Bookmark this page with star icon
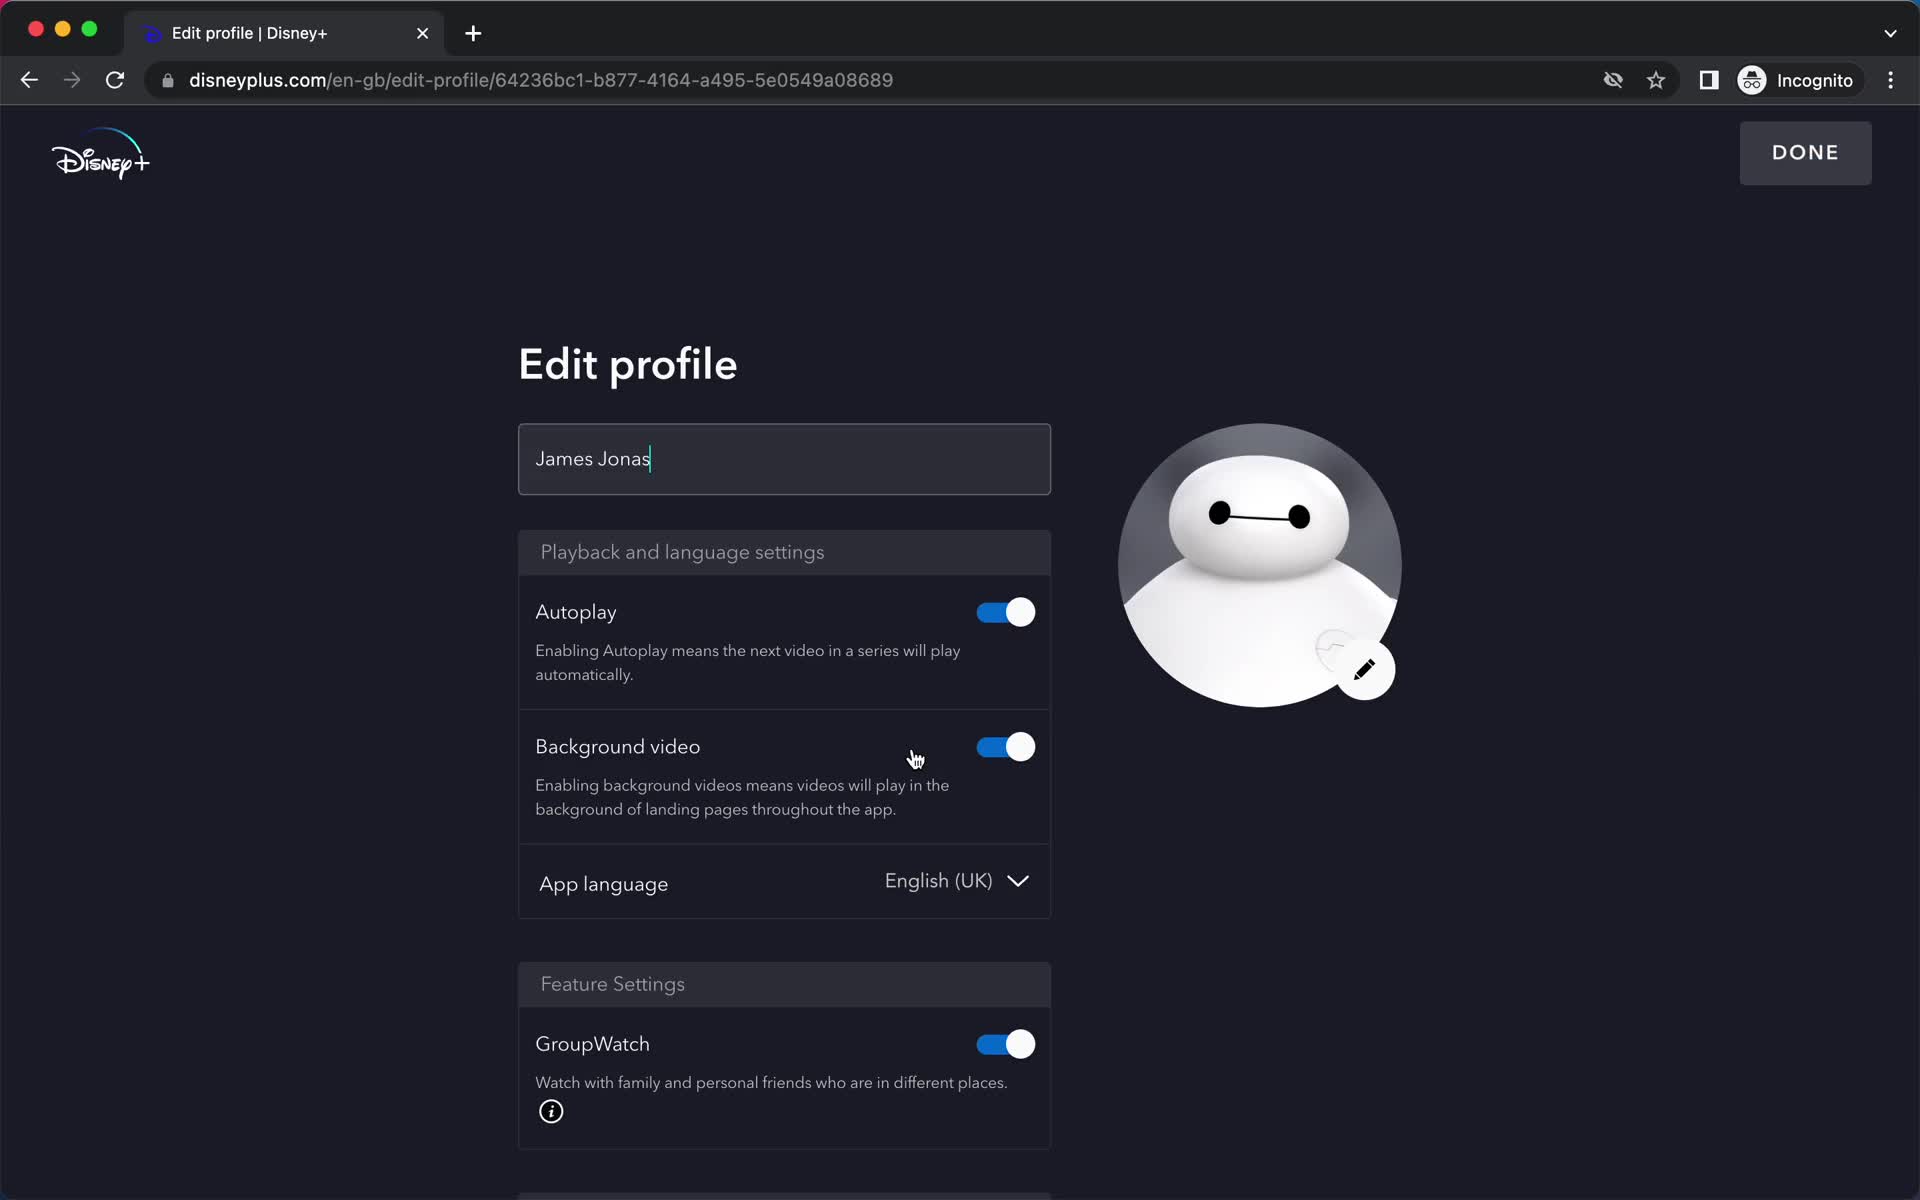This screenshot has height=1200, width=1920. [x=1656, y=80]
